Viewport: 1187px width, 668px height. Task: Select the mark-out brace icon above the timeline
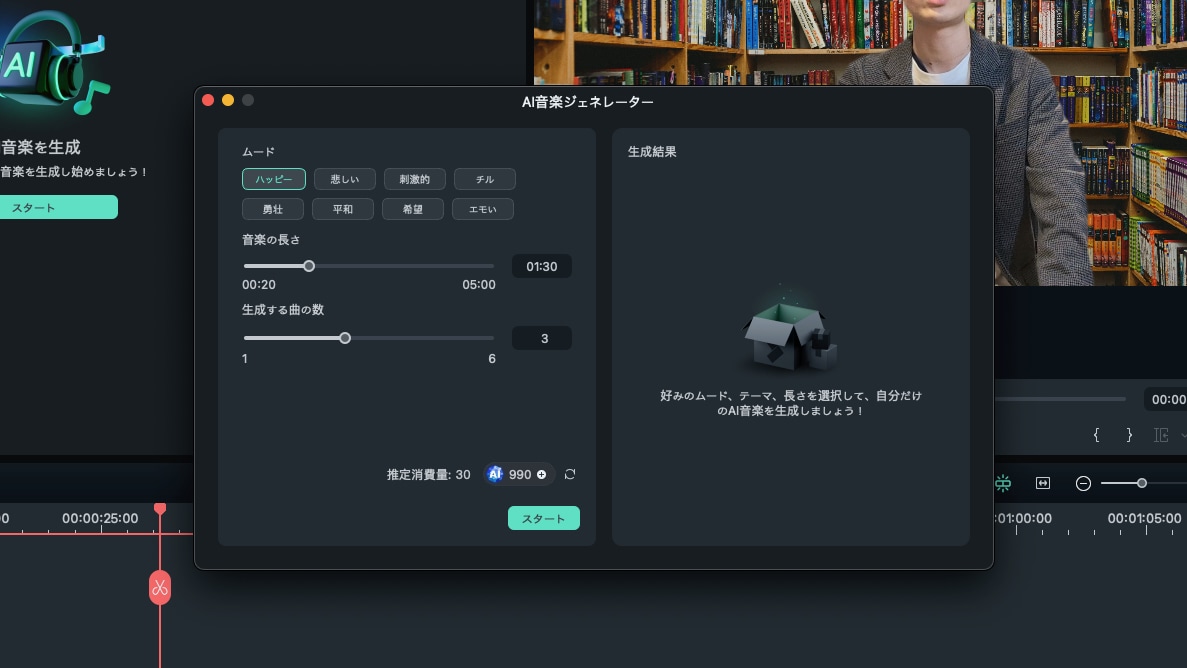pyautogui.click(x=1129, y=435)
